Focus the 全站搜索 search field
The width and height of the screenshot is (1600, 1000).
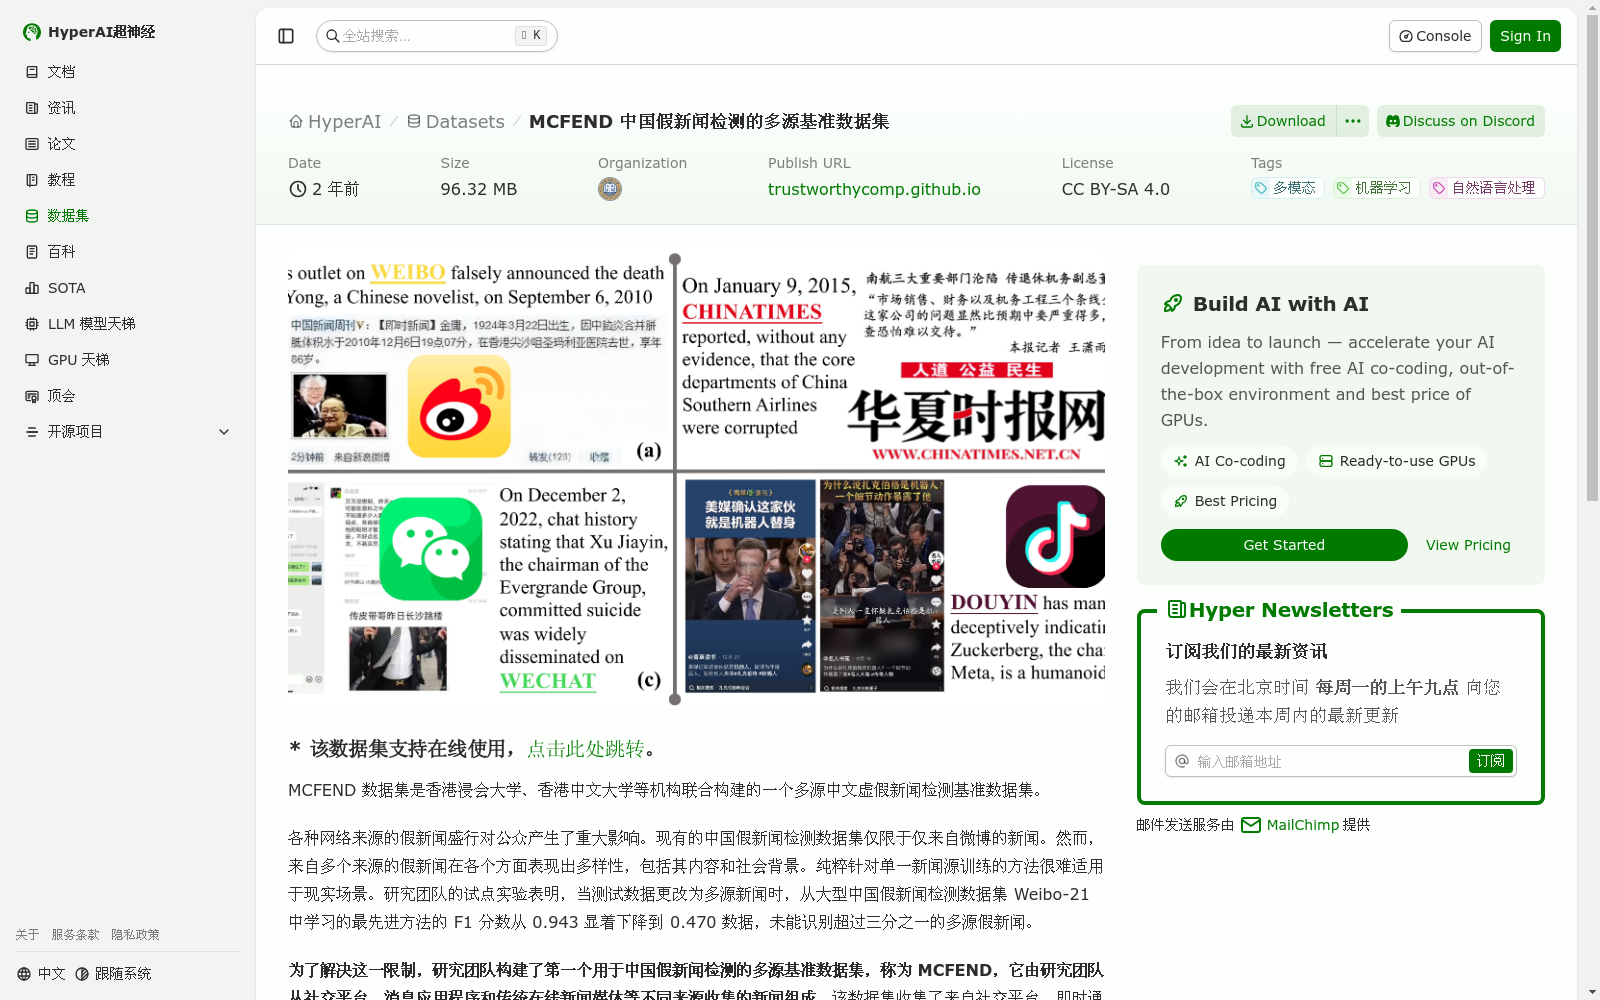coord(436,36)
